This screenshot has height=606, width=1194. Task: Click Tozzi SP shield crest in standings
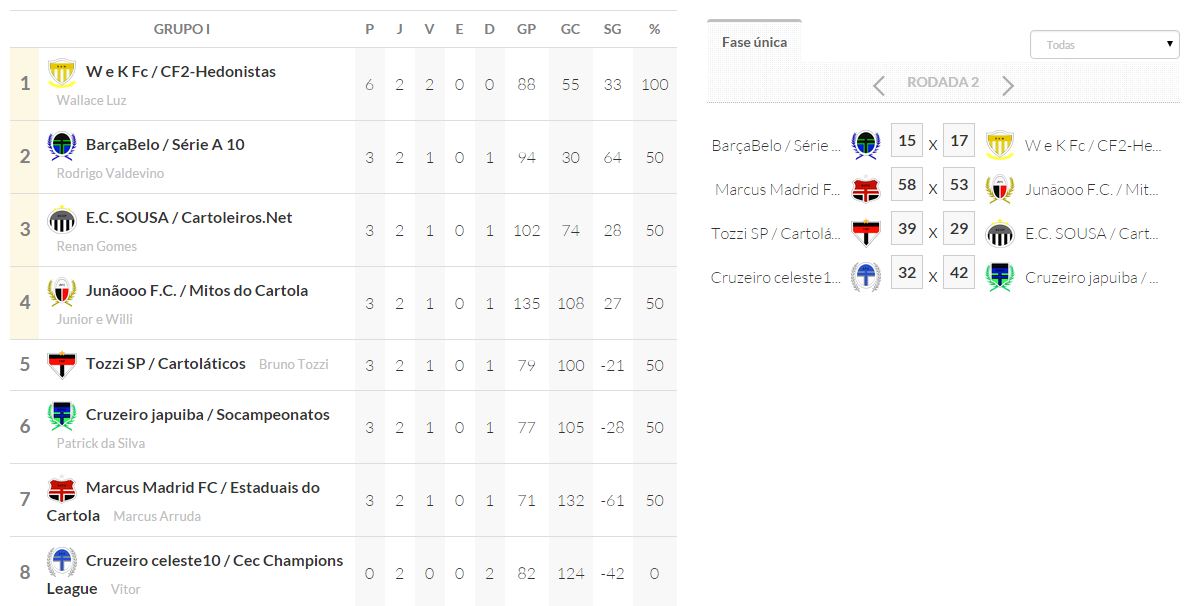tap(62, 365)
